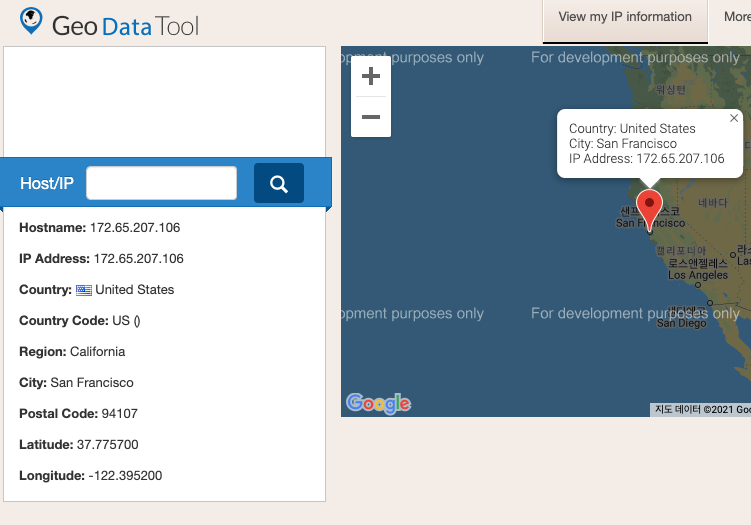Image resolution: width=751 pixels, height=525 pixels.
Task: Click the Region value California
Action: [x=98, y=352]
